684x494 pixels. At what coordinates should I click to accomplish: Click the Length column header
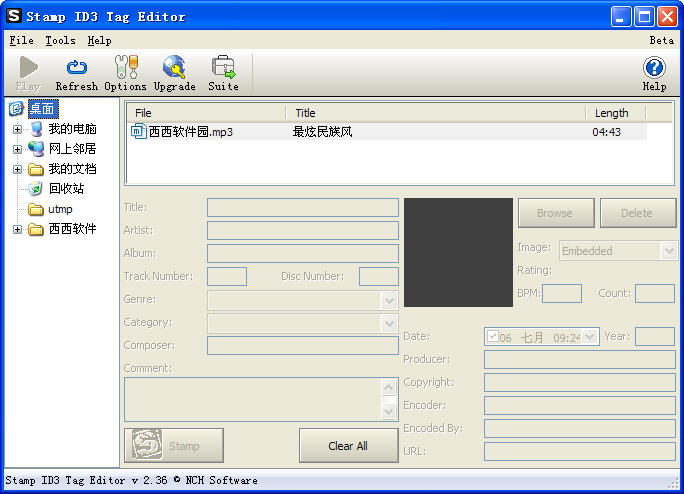pos(616,113)
